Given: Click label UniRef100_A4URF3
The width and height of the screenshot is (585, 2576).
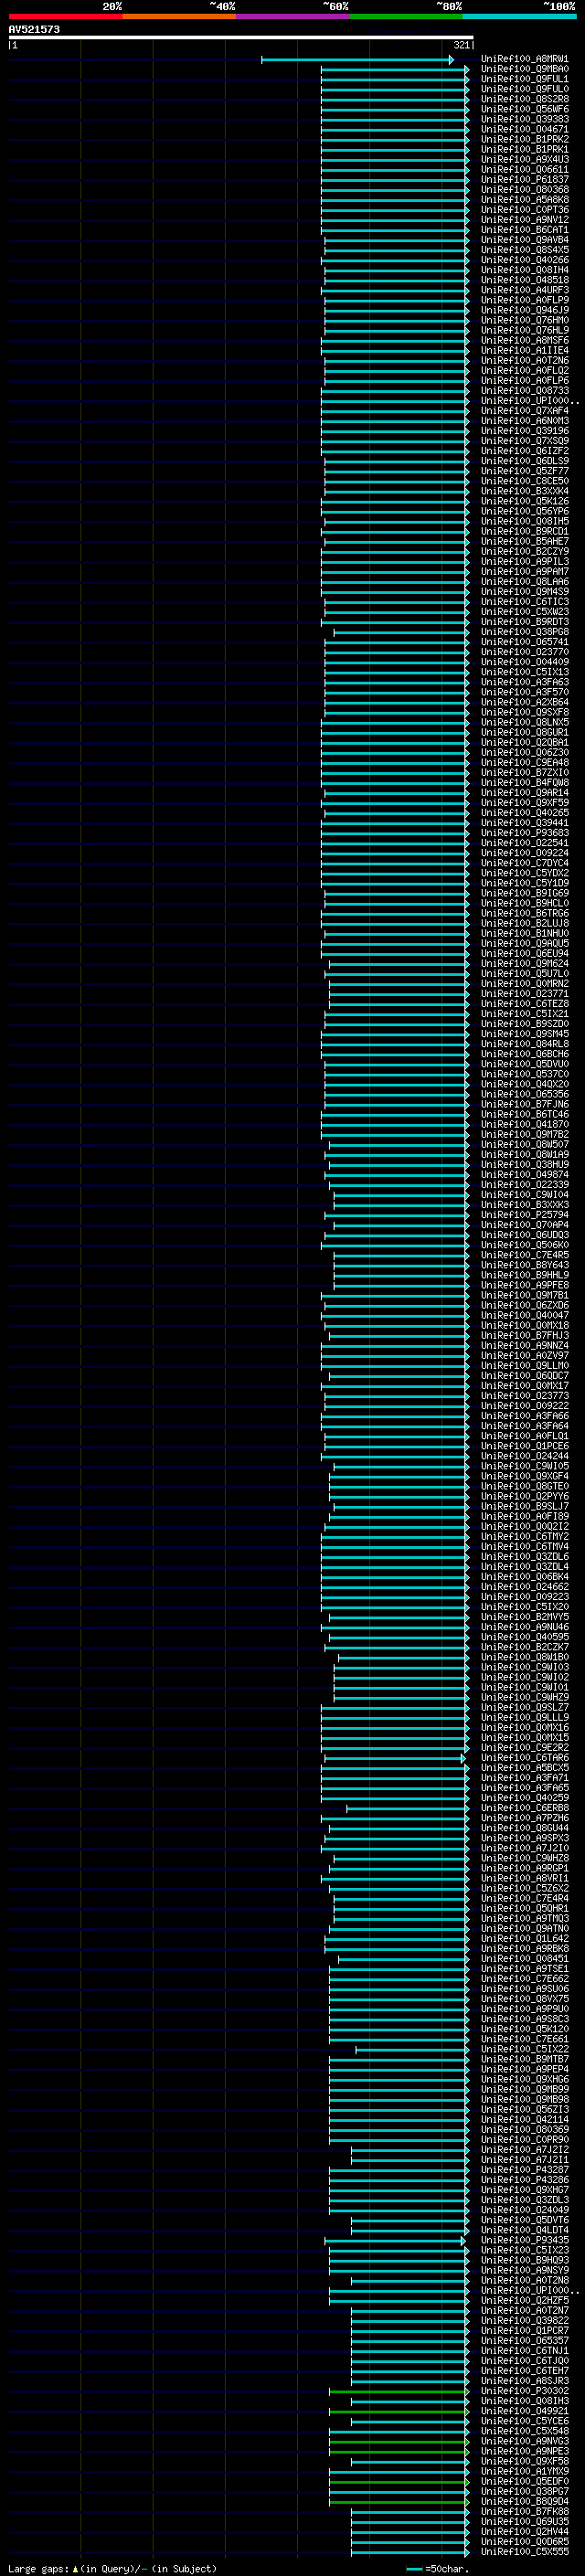Looking at the screenshot, I should (525, 290).
